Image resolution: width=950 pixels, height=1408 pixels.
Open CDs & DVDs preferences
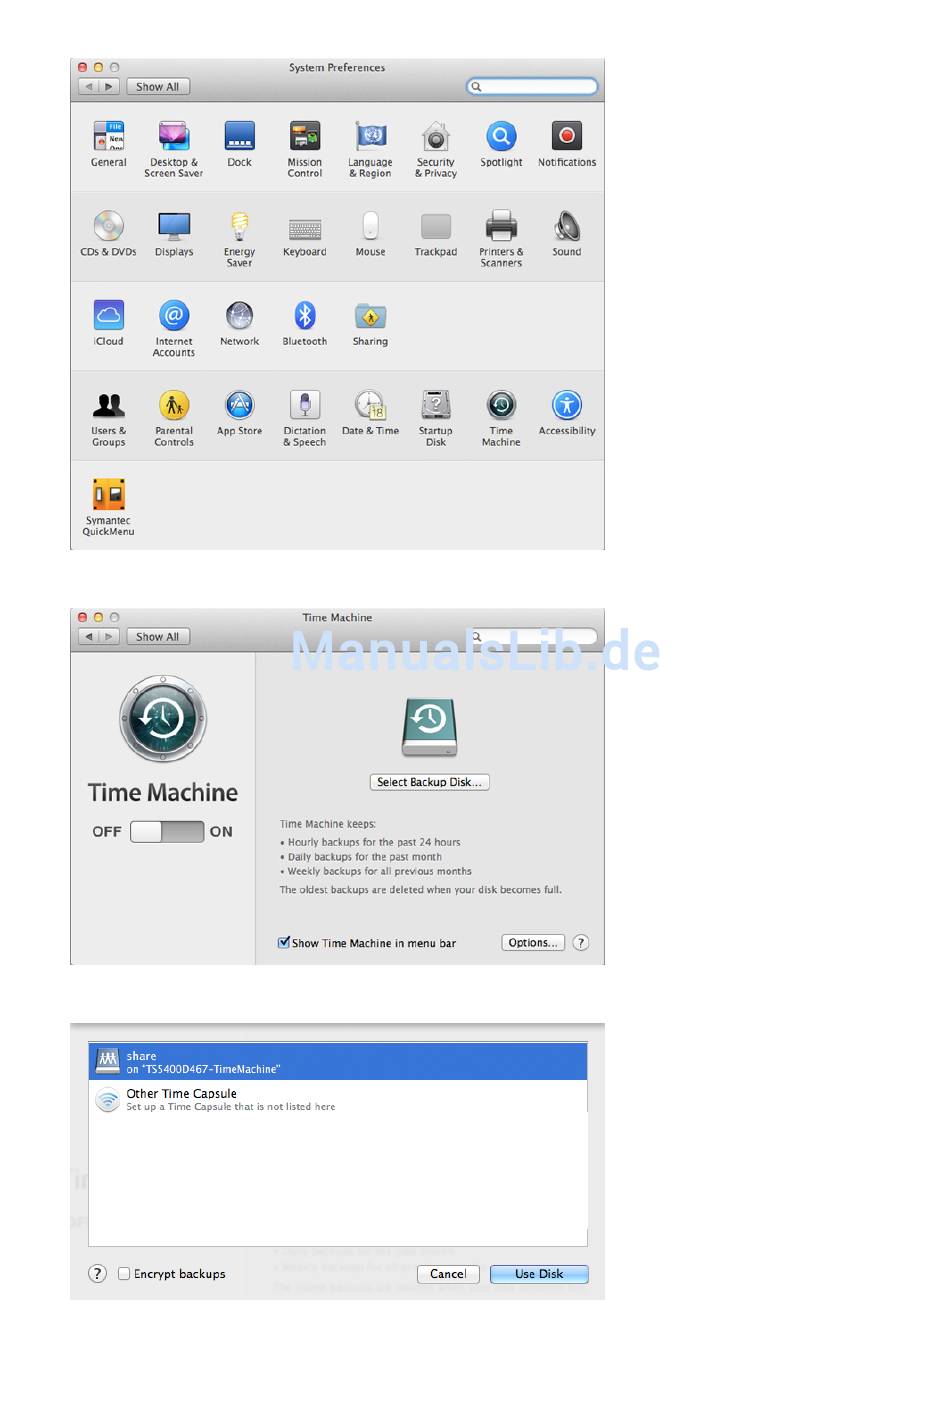108,233
